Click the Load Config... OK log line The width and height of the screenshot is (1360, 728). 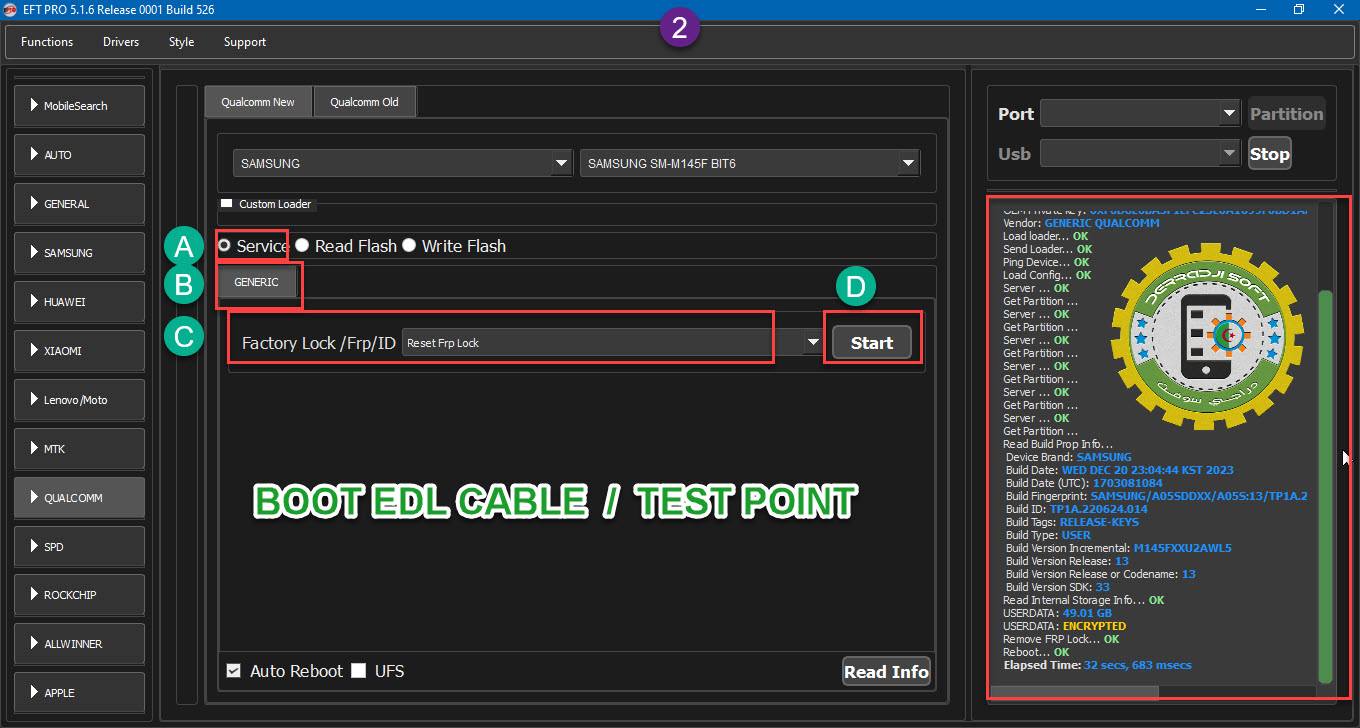click(x=1047, y=275)
